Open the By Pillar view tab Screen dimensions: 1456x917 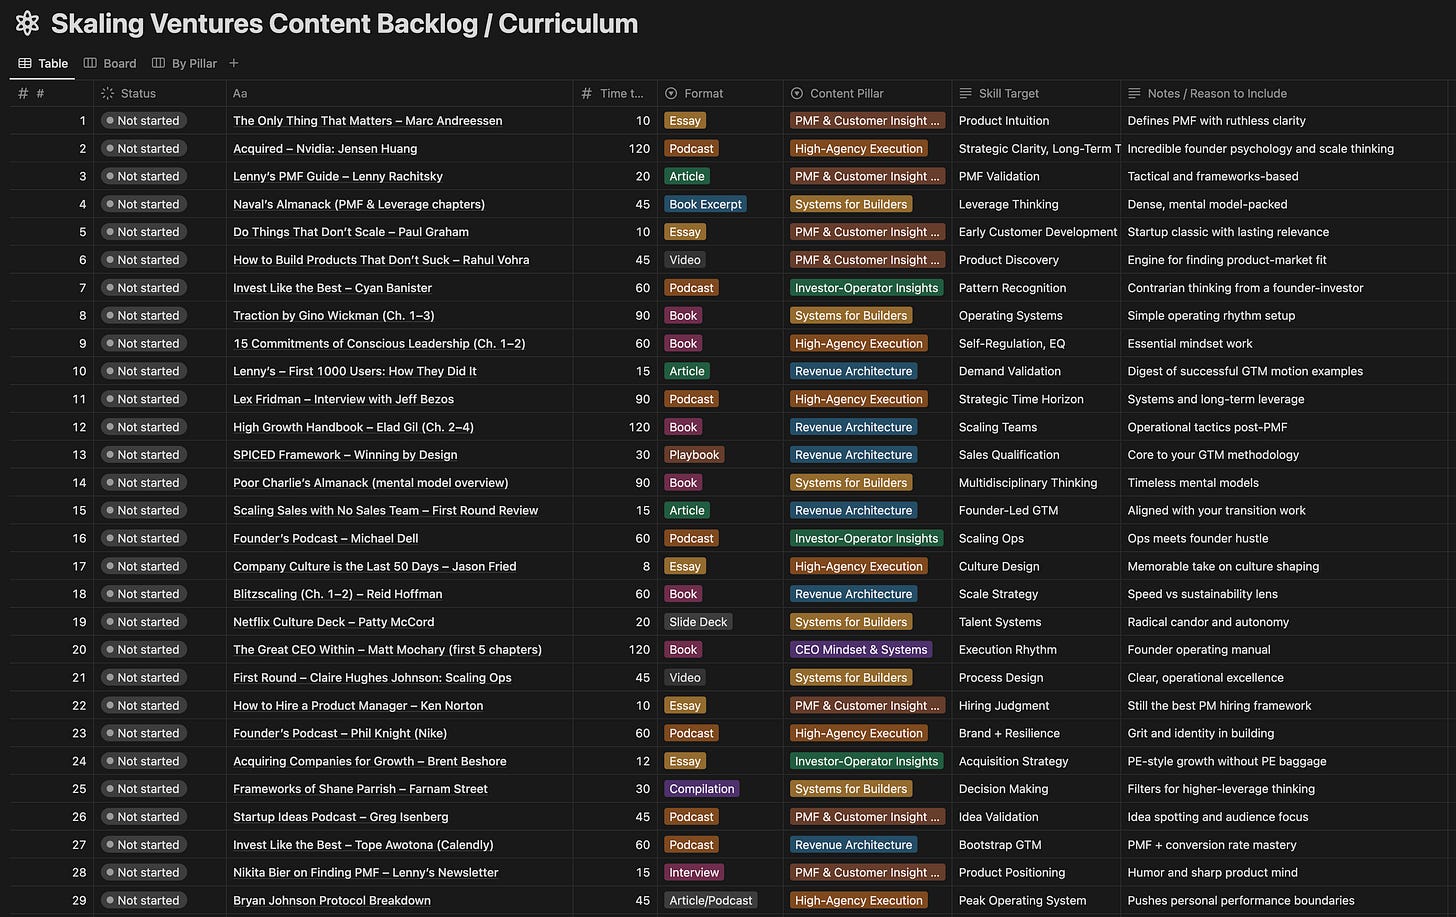pyautogui.click(x=184, y=63)
